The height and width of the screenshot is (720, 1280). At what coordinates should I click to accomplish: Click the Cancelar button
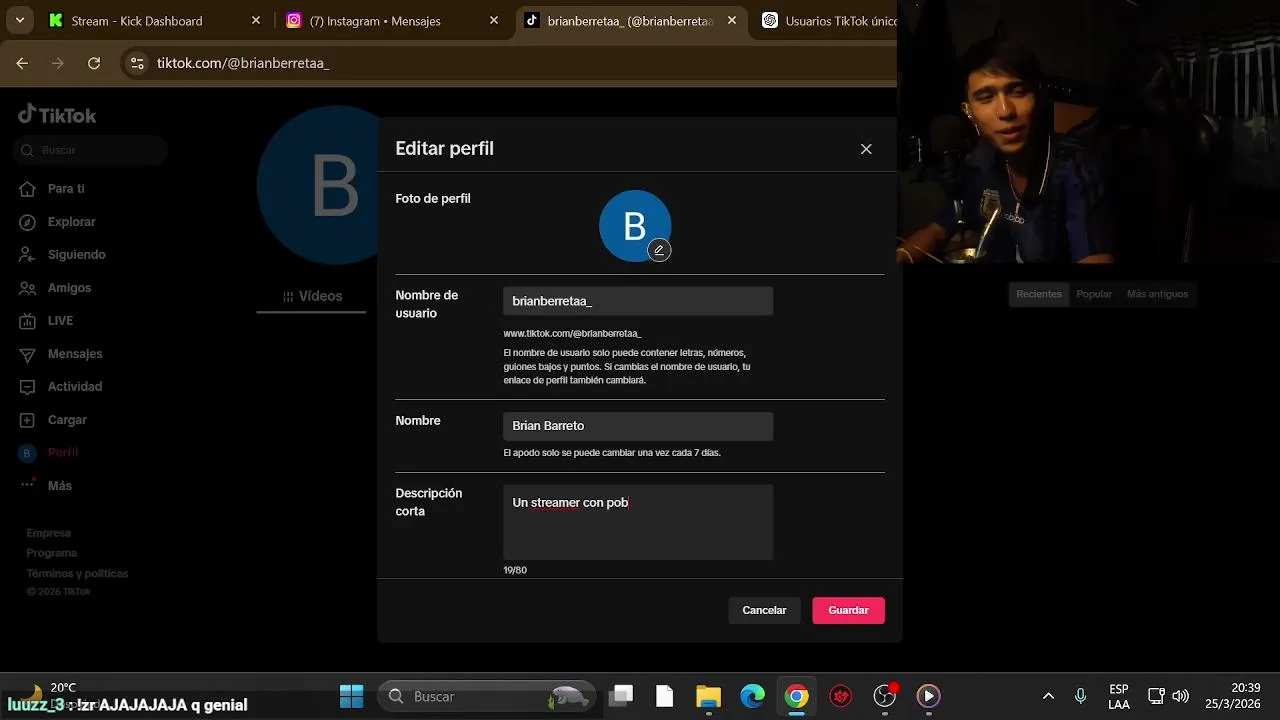click(x=764, y=610)
